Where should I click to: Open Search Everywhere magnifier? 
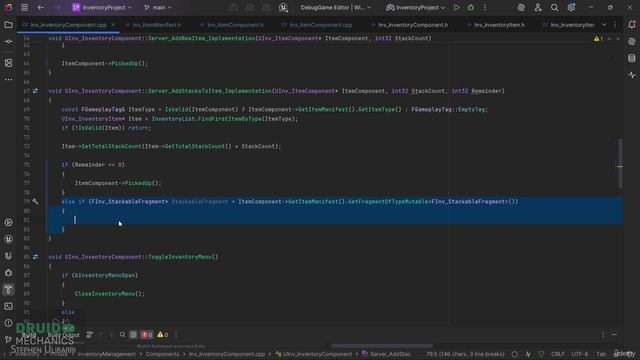(x=554, y=7)
